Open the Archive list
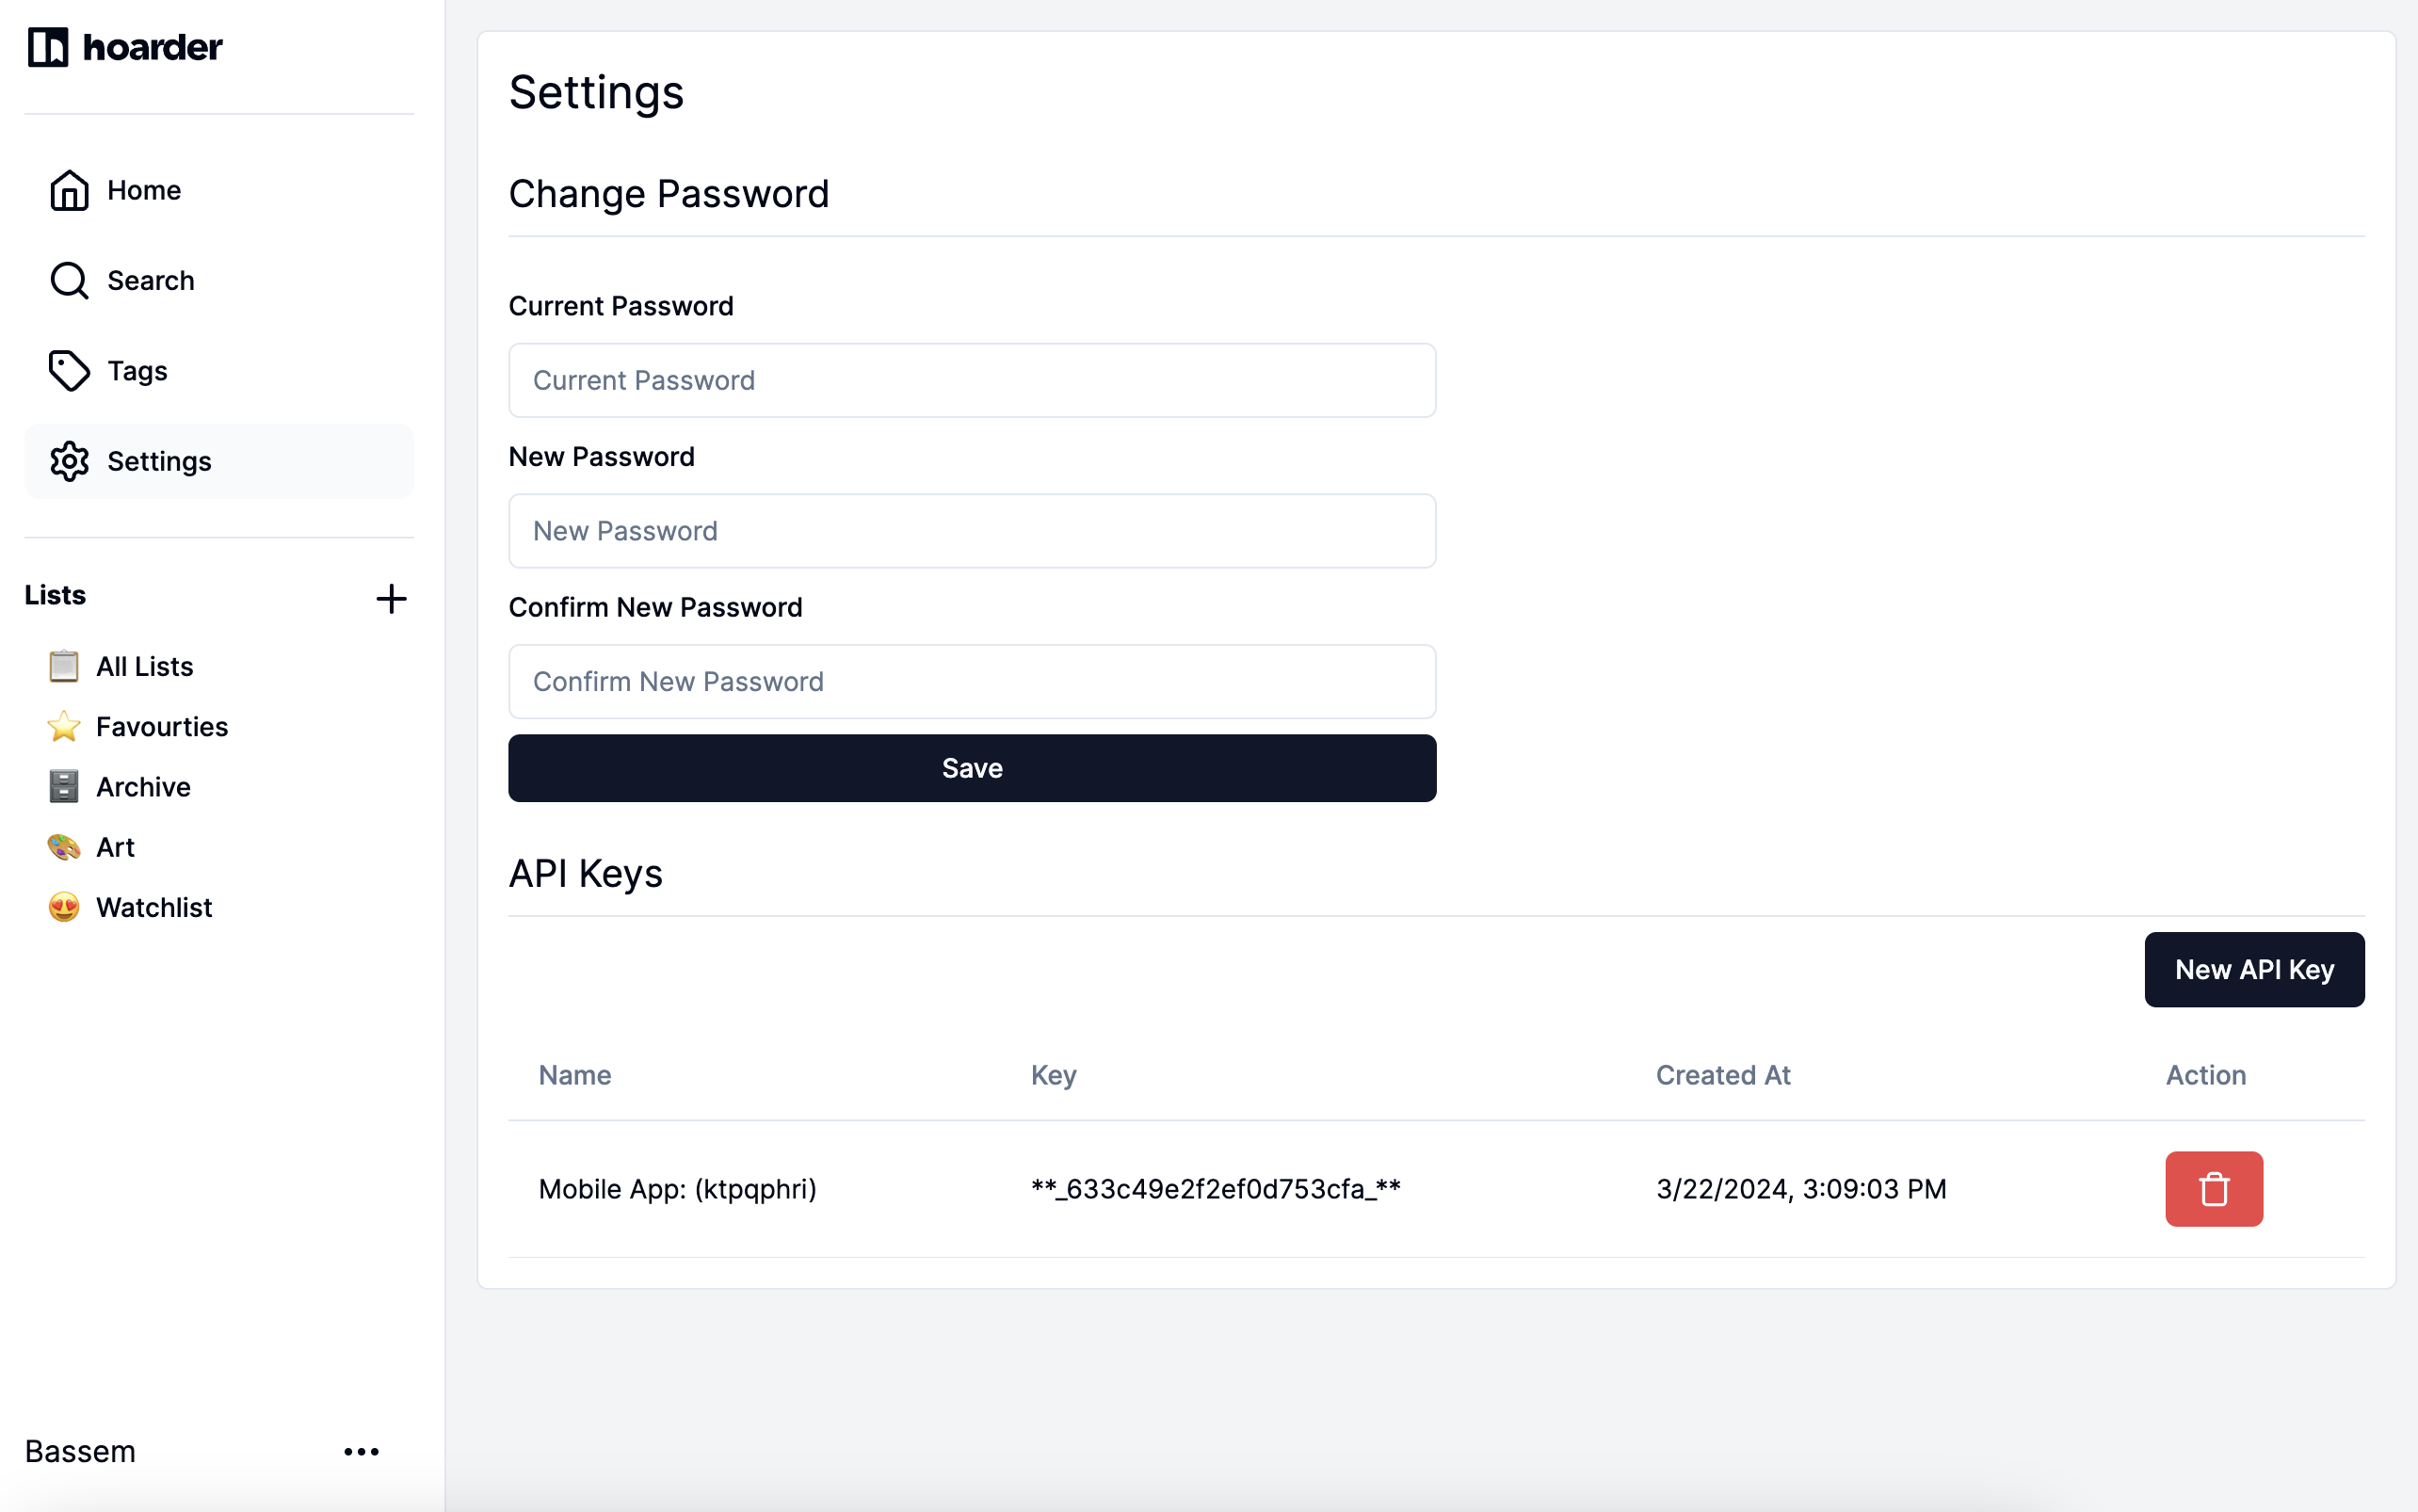Screen dimensions: 2418x1512 click(143, 787)
